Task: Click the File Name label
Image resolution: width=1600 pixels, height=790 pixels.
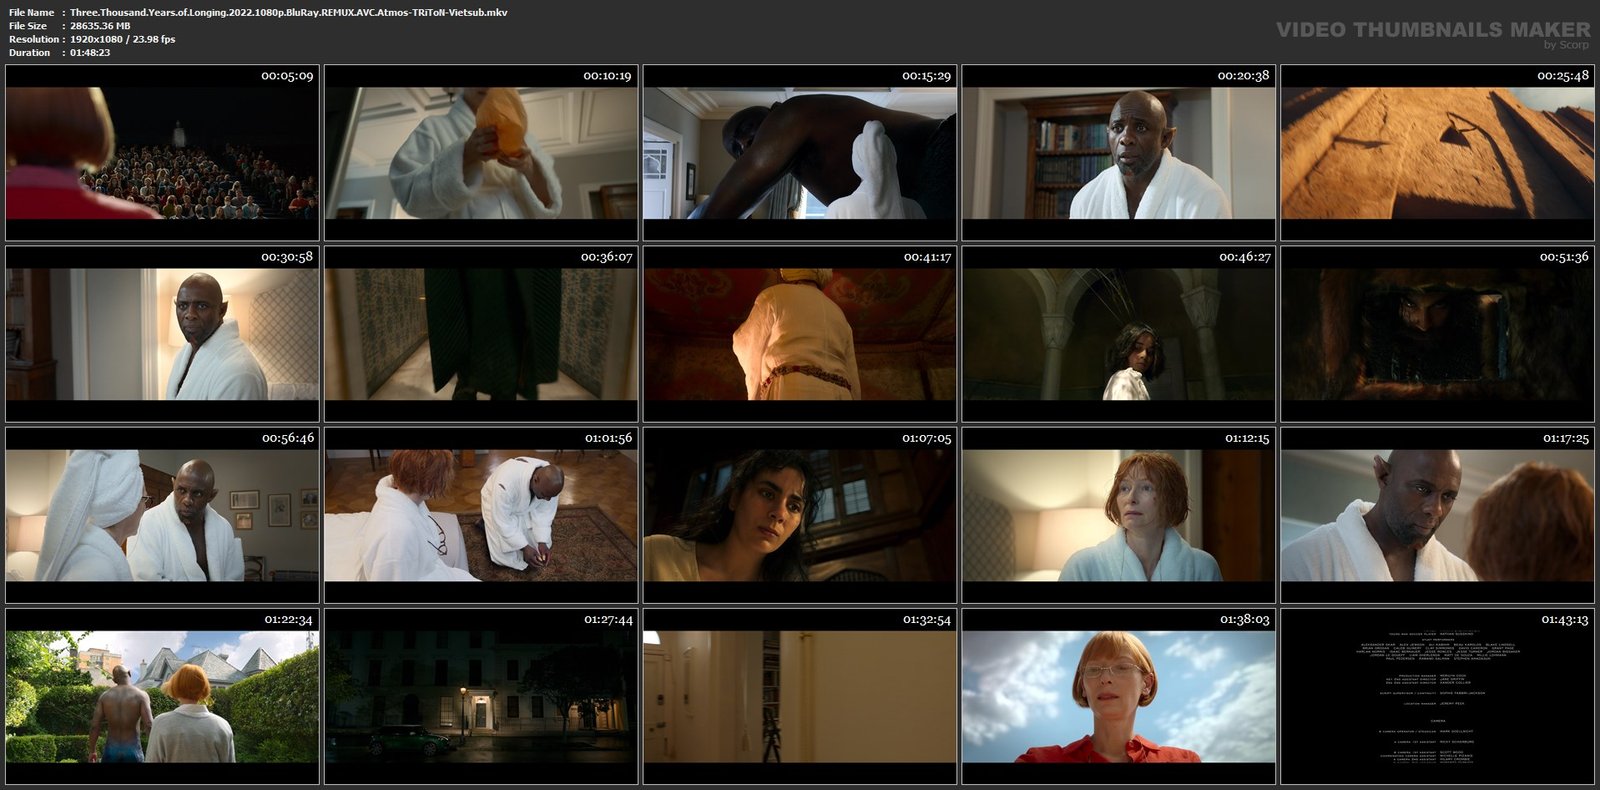Action: (x=32, y=12)
